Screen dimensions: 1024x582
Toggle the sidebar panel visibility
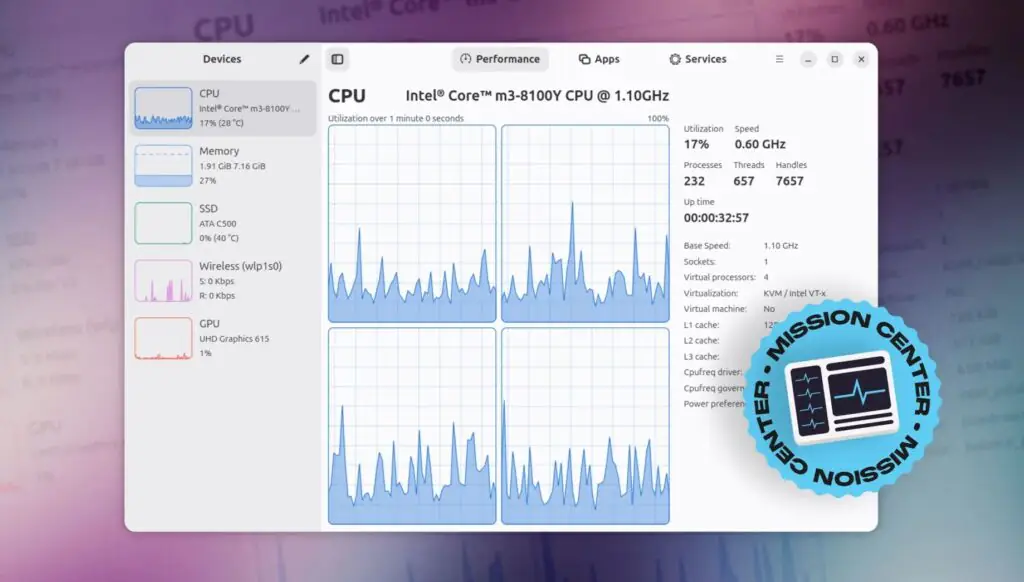click(337, 59)
